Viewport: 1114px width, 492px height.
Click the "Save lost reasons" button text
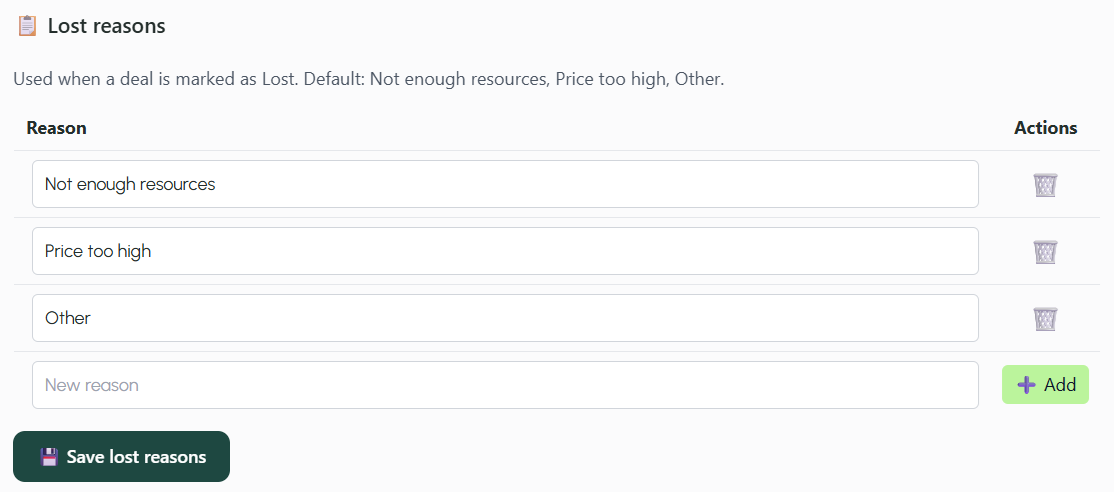(x=136, y=457)
